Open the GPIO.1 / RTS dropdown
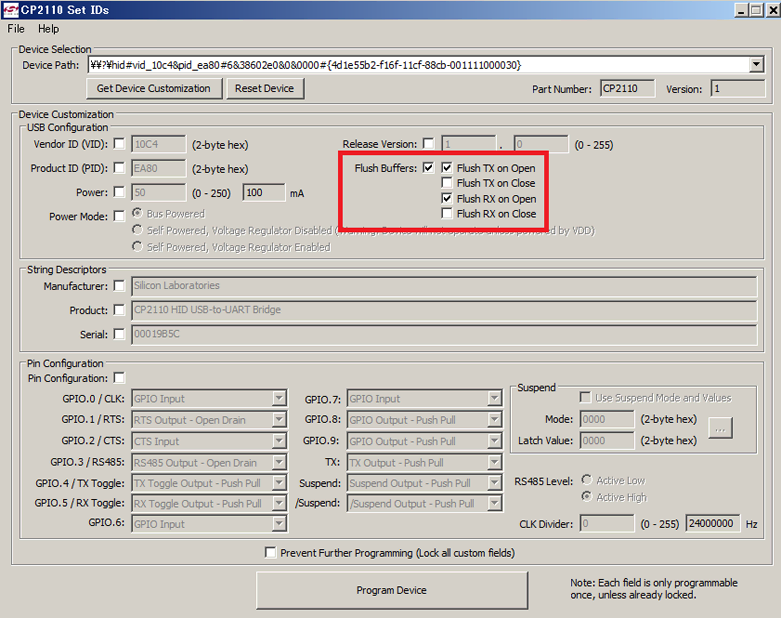Screen dimensions: 781x618 click(x=278, y=420)
